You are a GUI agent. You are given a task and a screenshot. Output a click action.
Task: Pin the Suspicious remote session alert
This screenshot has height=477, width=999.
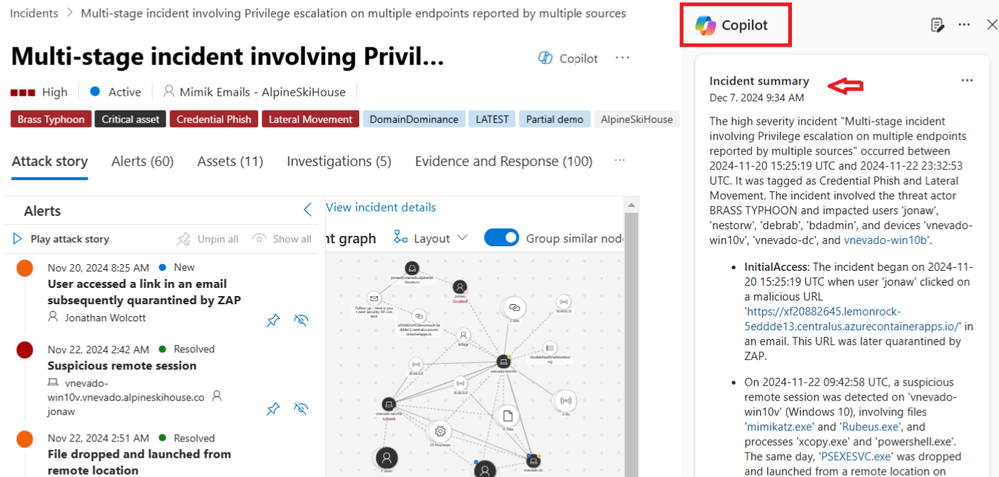tap(273, 408)
